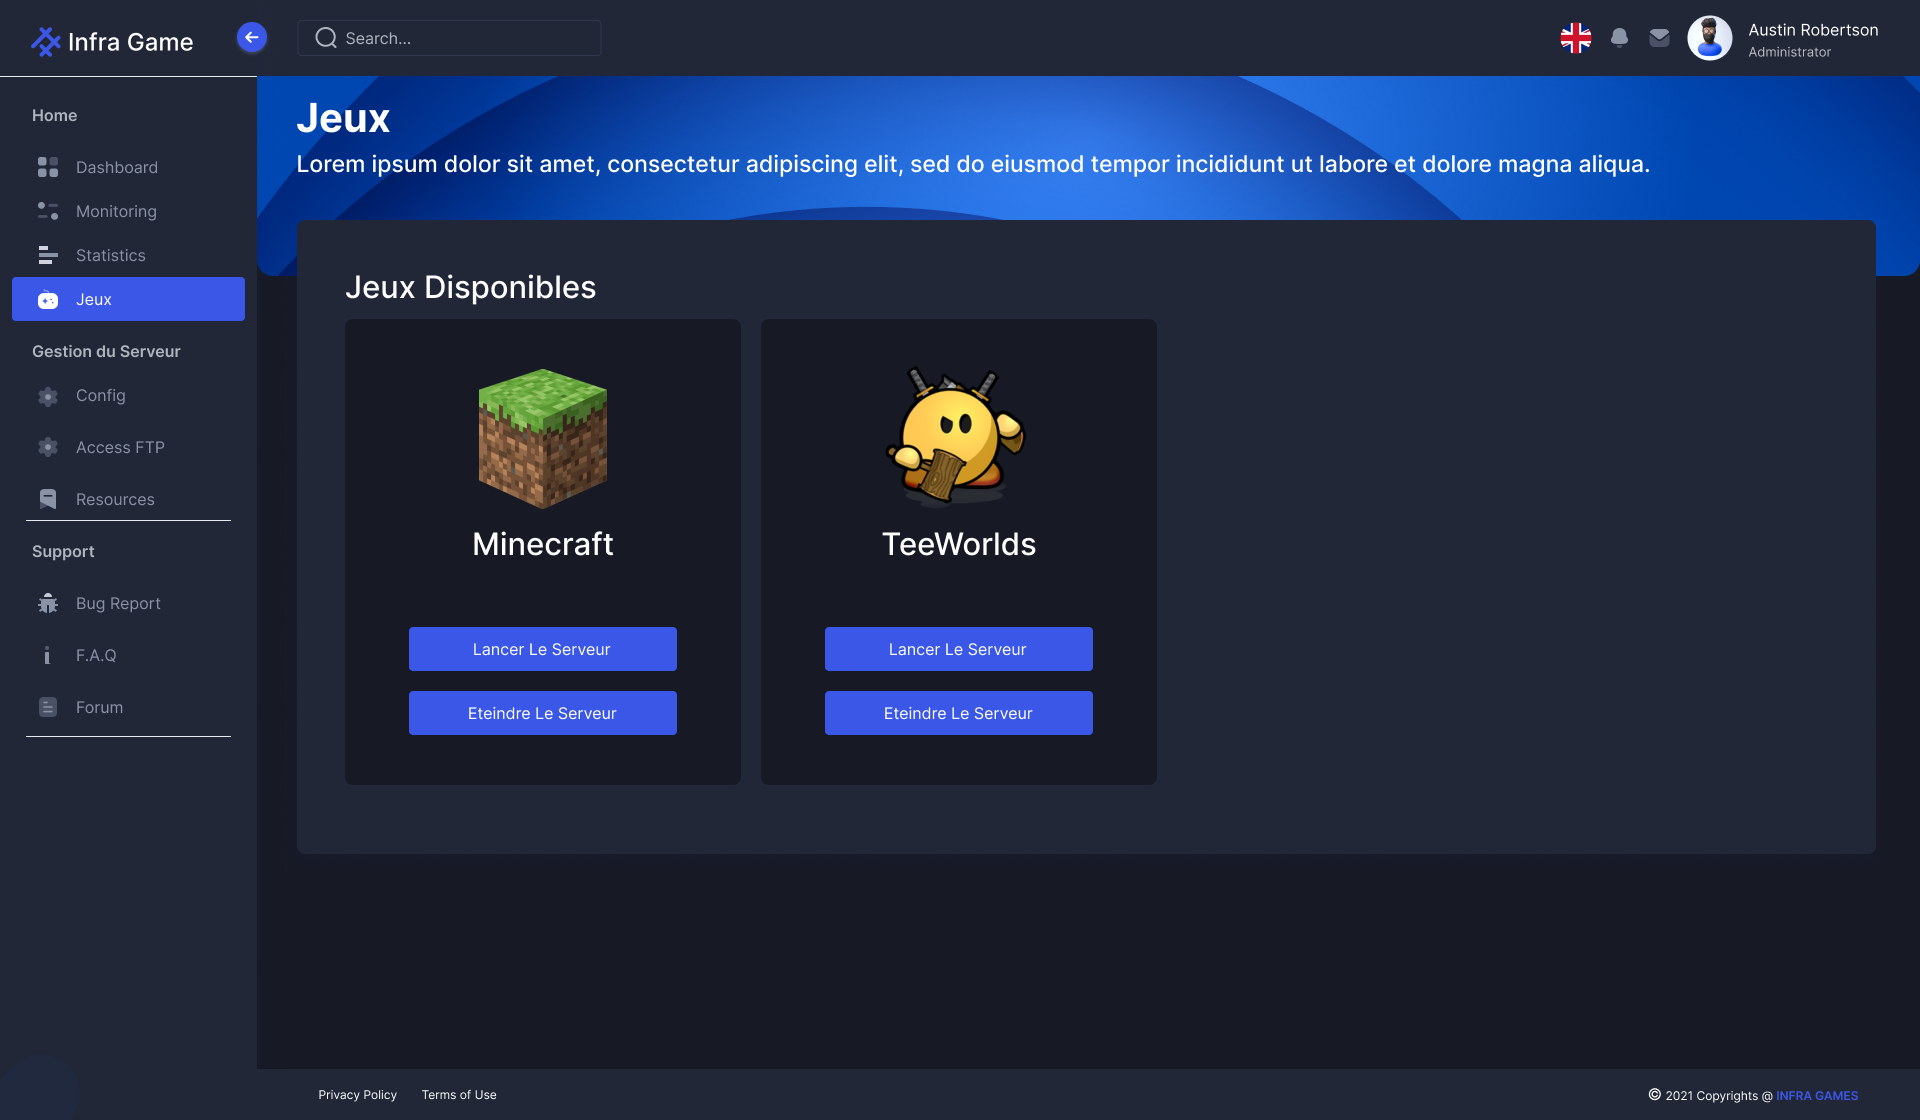Select the Jeux sidebar item
Screen dimensions: 1920x1120
coord(128,299)
